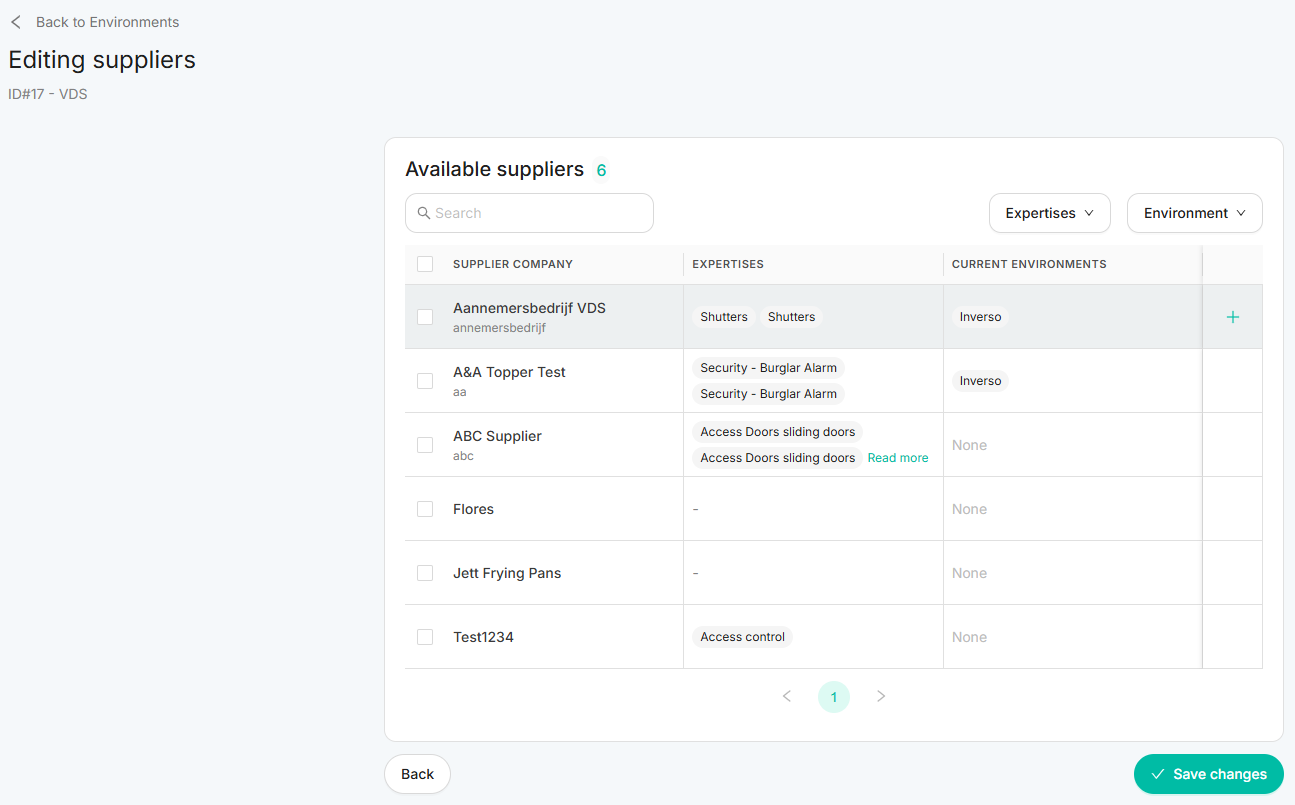Viewport: 1295px width, 805px height.
Task: Select the Flores supplier checkbox
Action: coord(425,509)
